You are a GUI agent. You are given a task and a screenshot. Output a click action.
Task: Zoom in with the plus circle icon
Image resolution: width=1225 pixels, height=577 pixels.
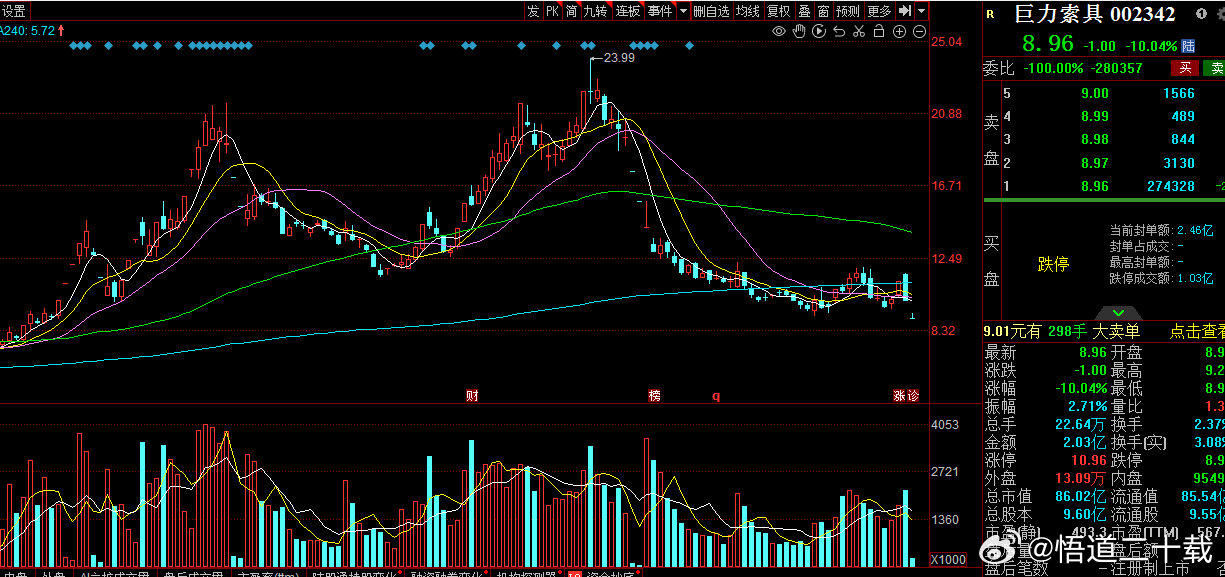(899, 32)
